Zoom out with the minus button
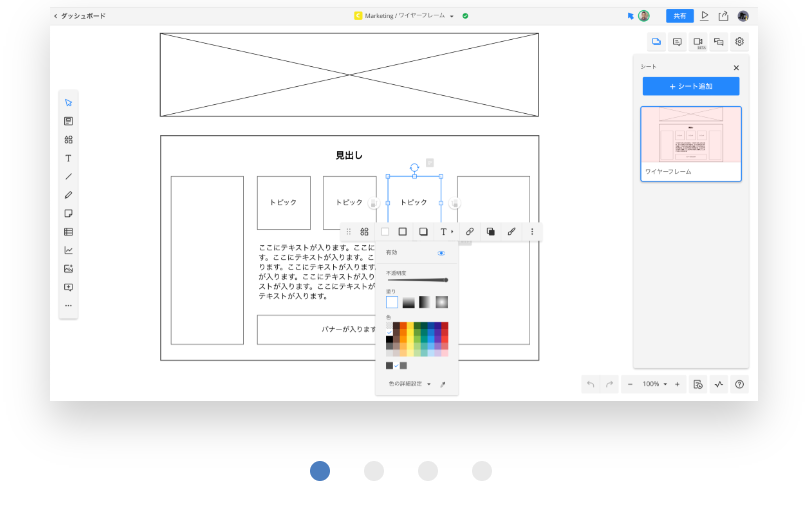 [x=630, y=384]
